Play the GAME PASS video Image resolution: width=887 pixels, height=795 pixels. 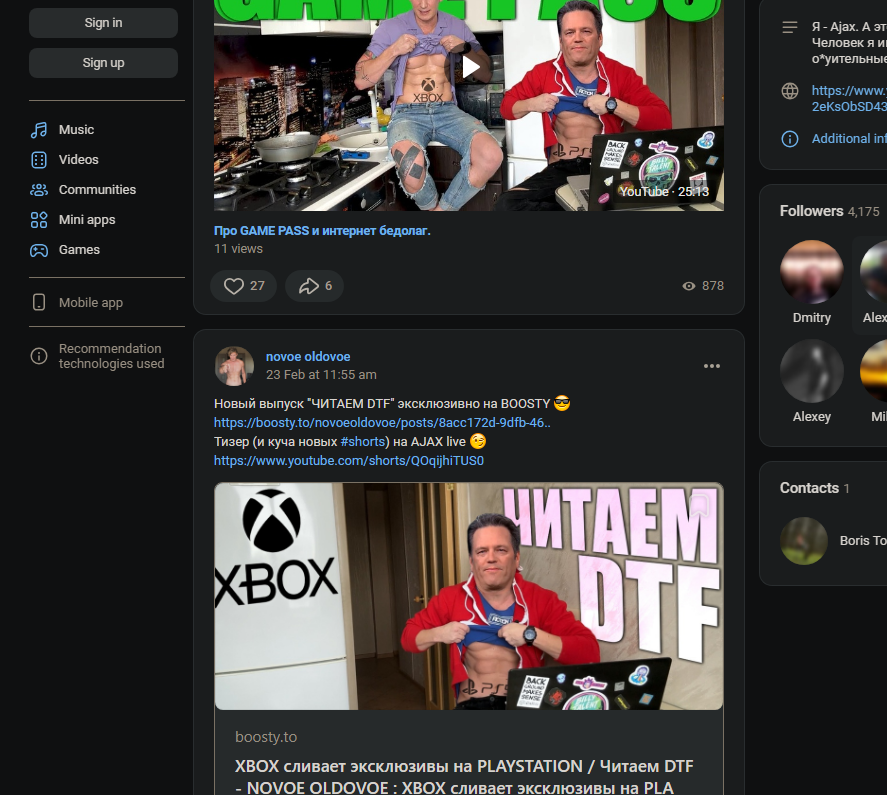[x=471, y=67]
